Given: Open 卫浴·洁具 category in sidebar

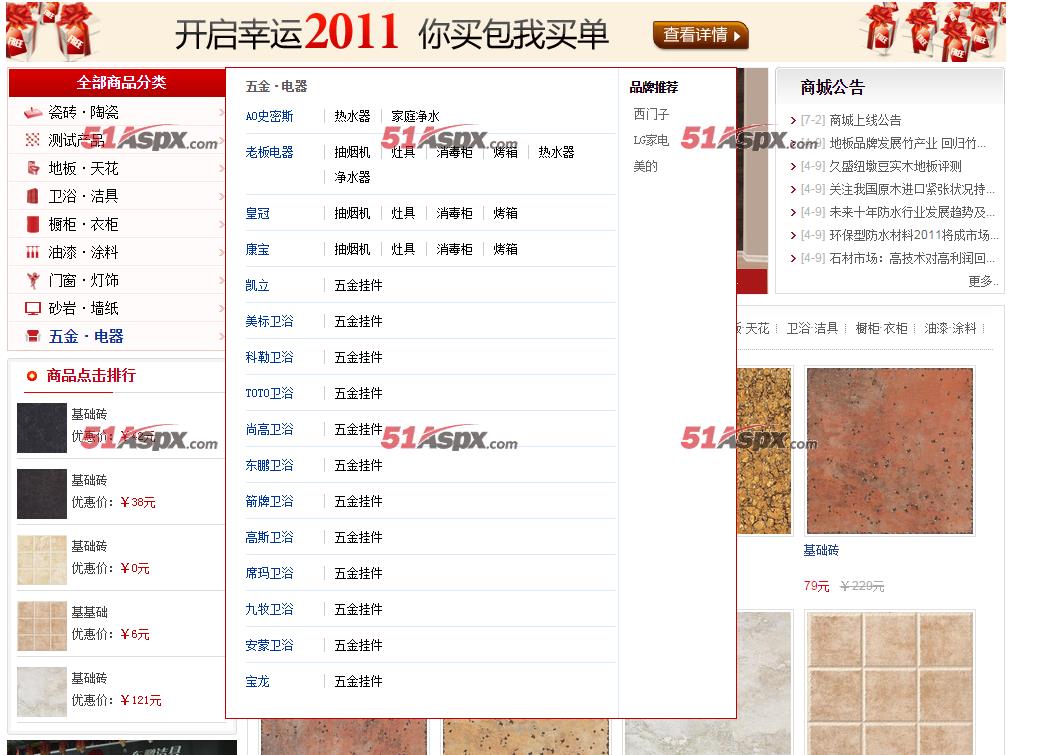Looking at the screenshot, I should [83, 196].
